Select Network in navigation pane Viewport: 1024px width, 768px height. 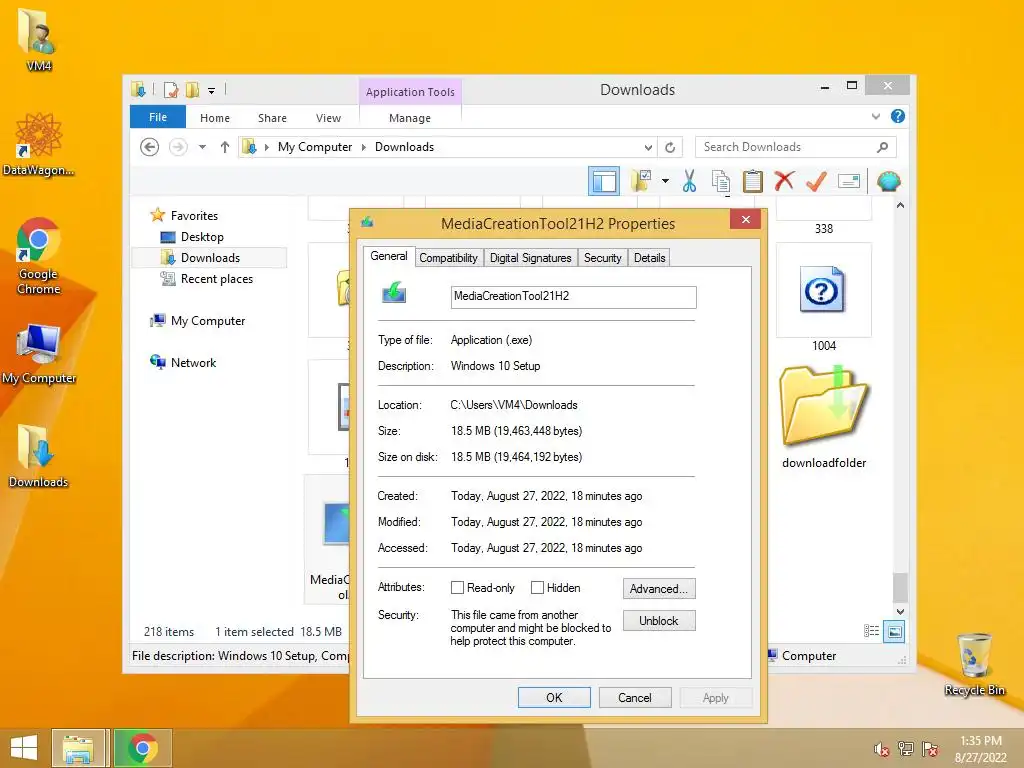pyautogui.click(x=193, y=362)
